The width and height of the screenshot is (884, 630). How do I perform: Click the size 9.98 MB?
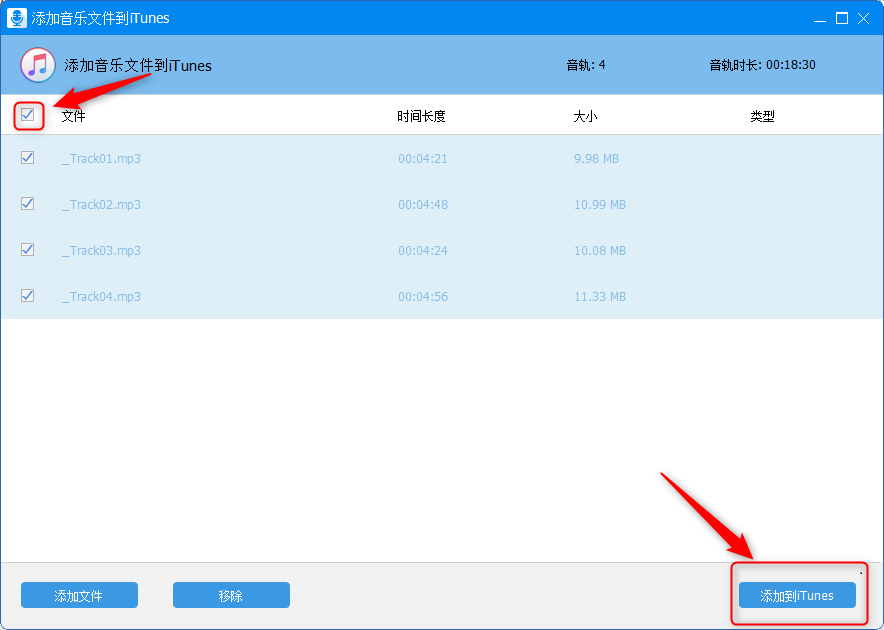click(596, 158)
